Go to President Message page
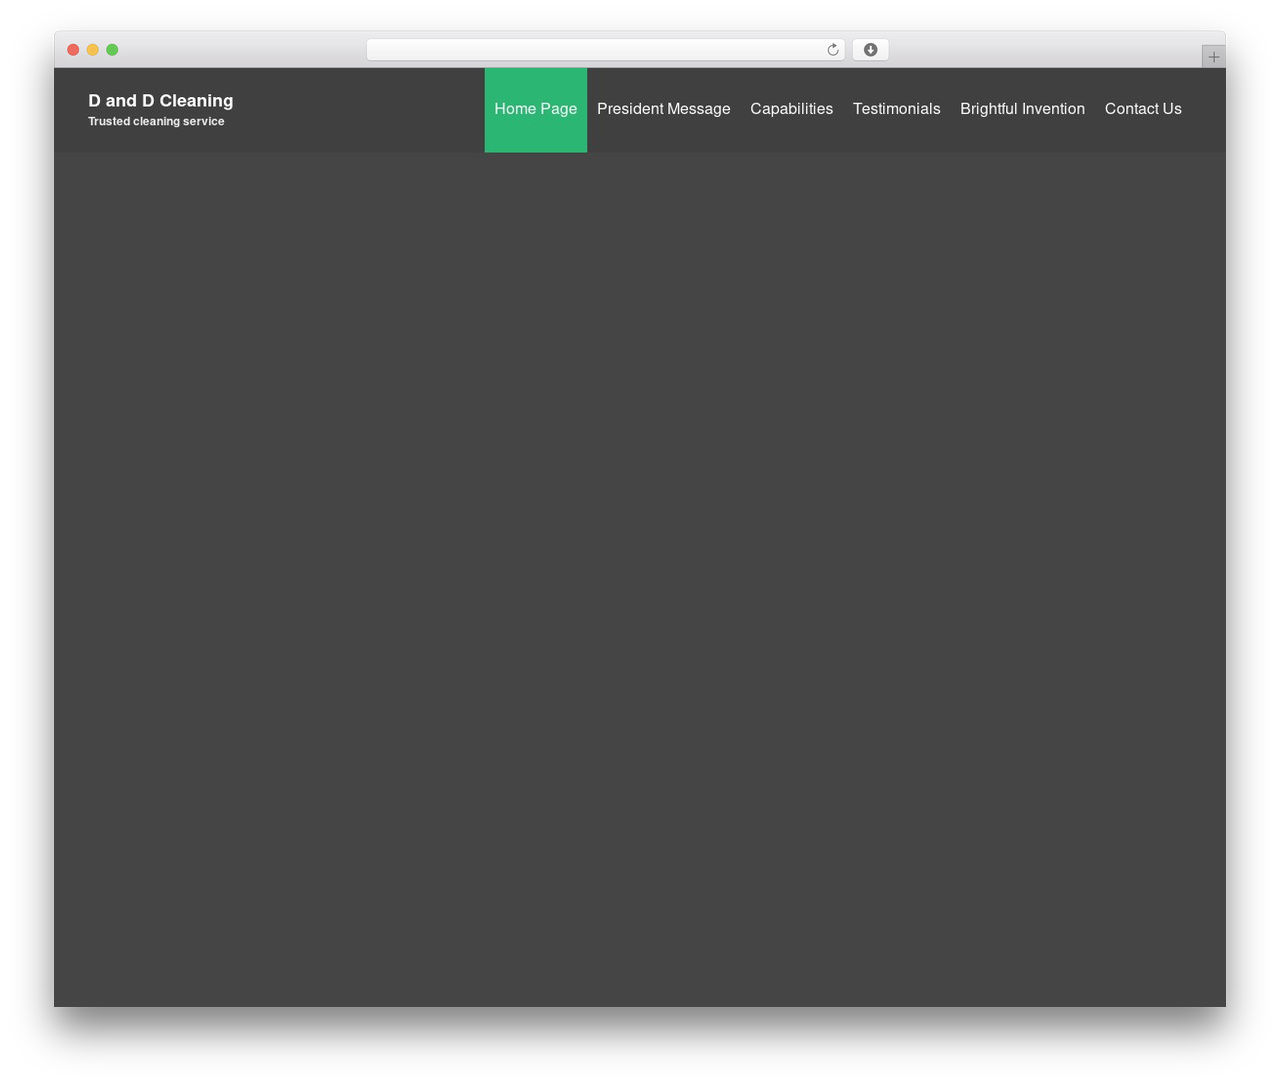Image resolution: width=1280 pixels, height=1084 pixels. click(x=664, y=109)
